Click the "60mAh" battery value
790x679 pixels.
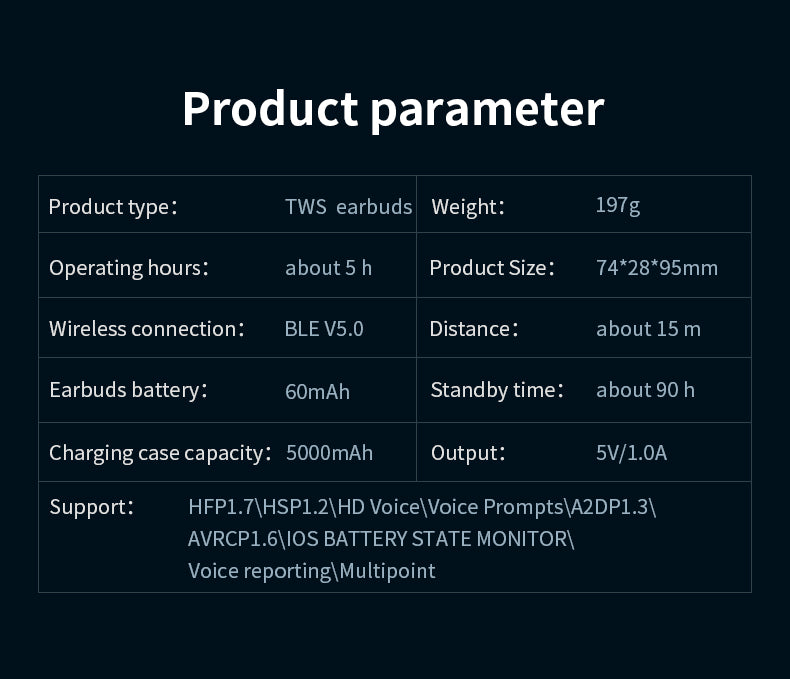(317, 391)
